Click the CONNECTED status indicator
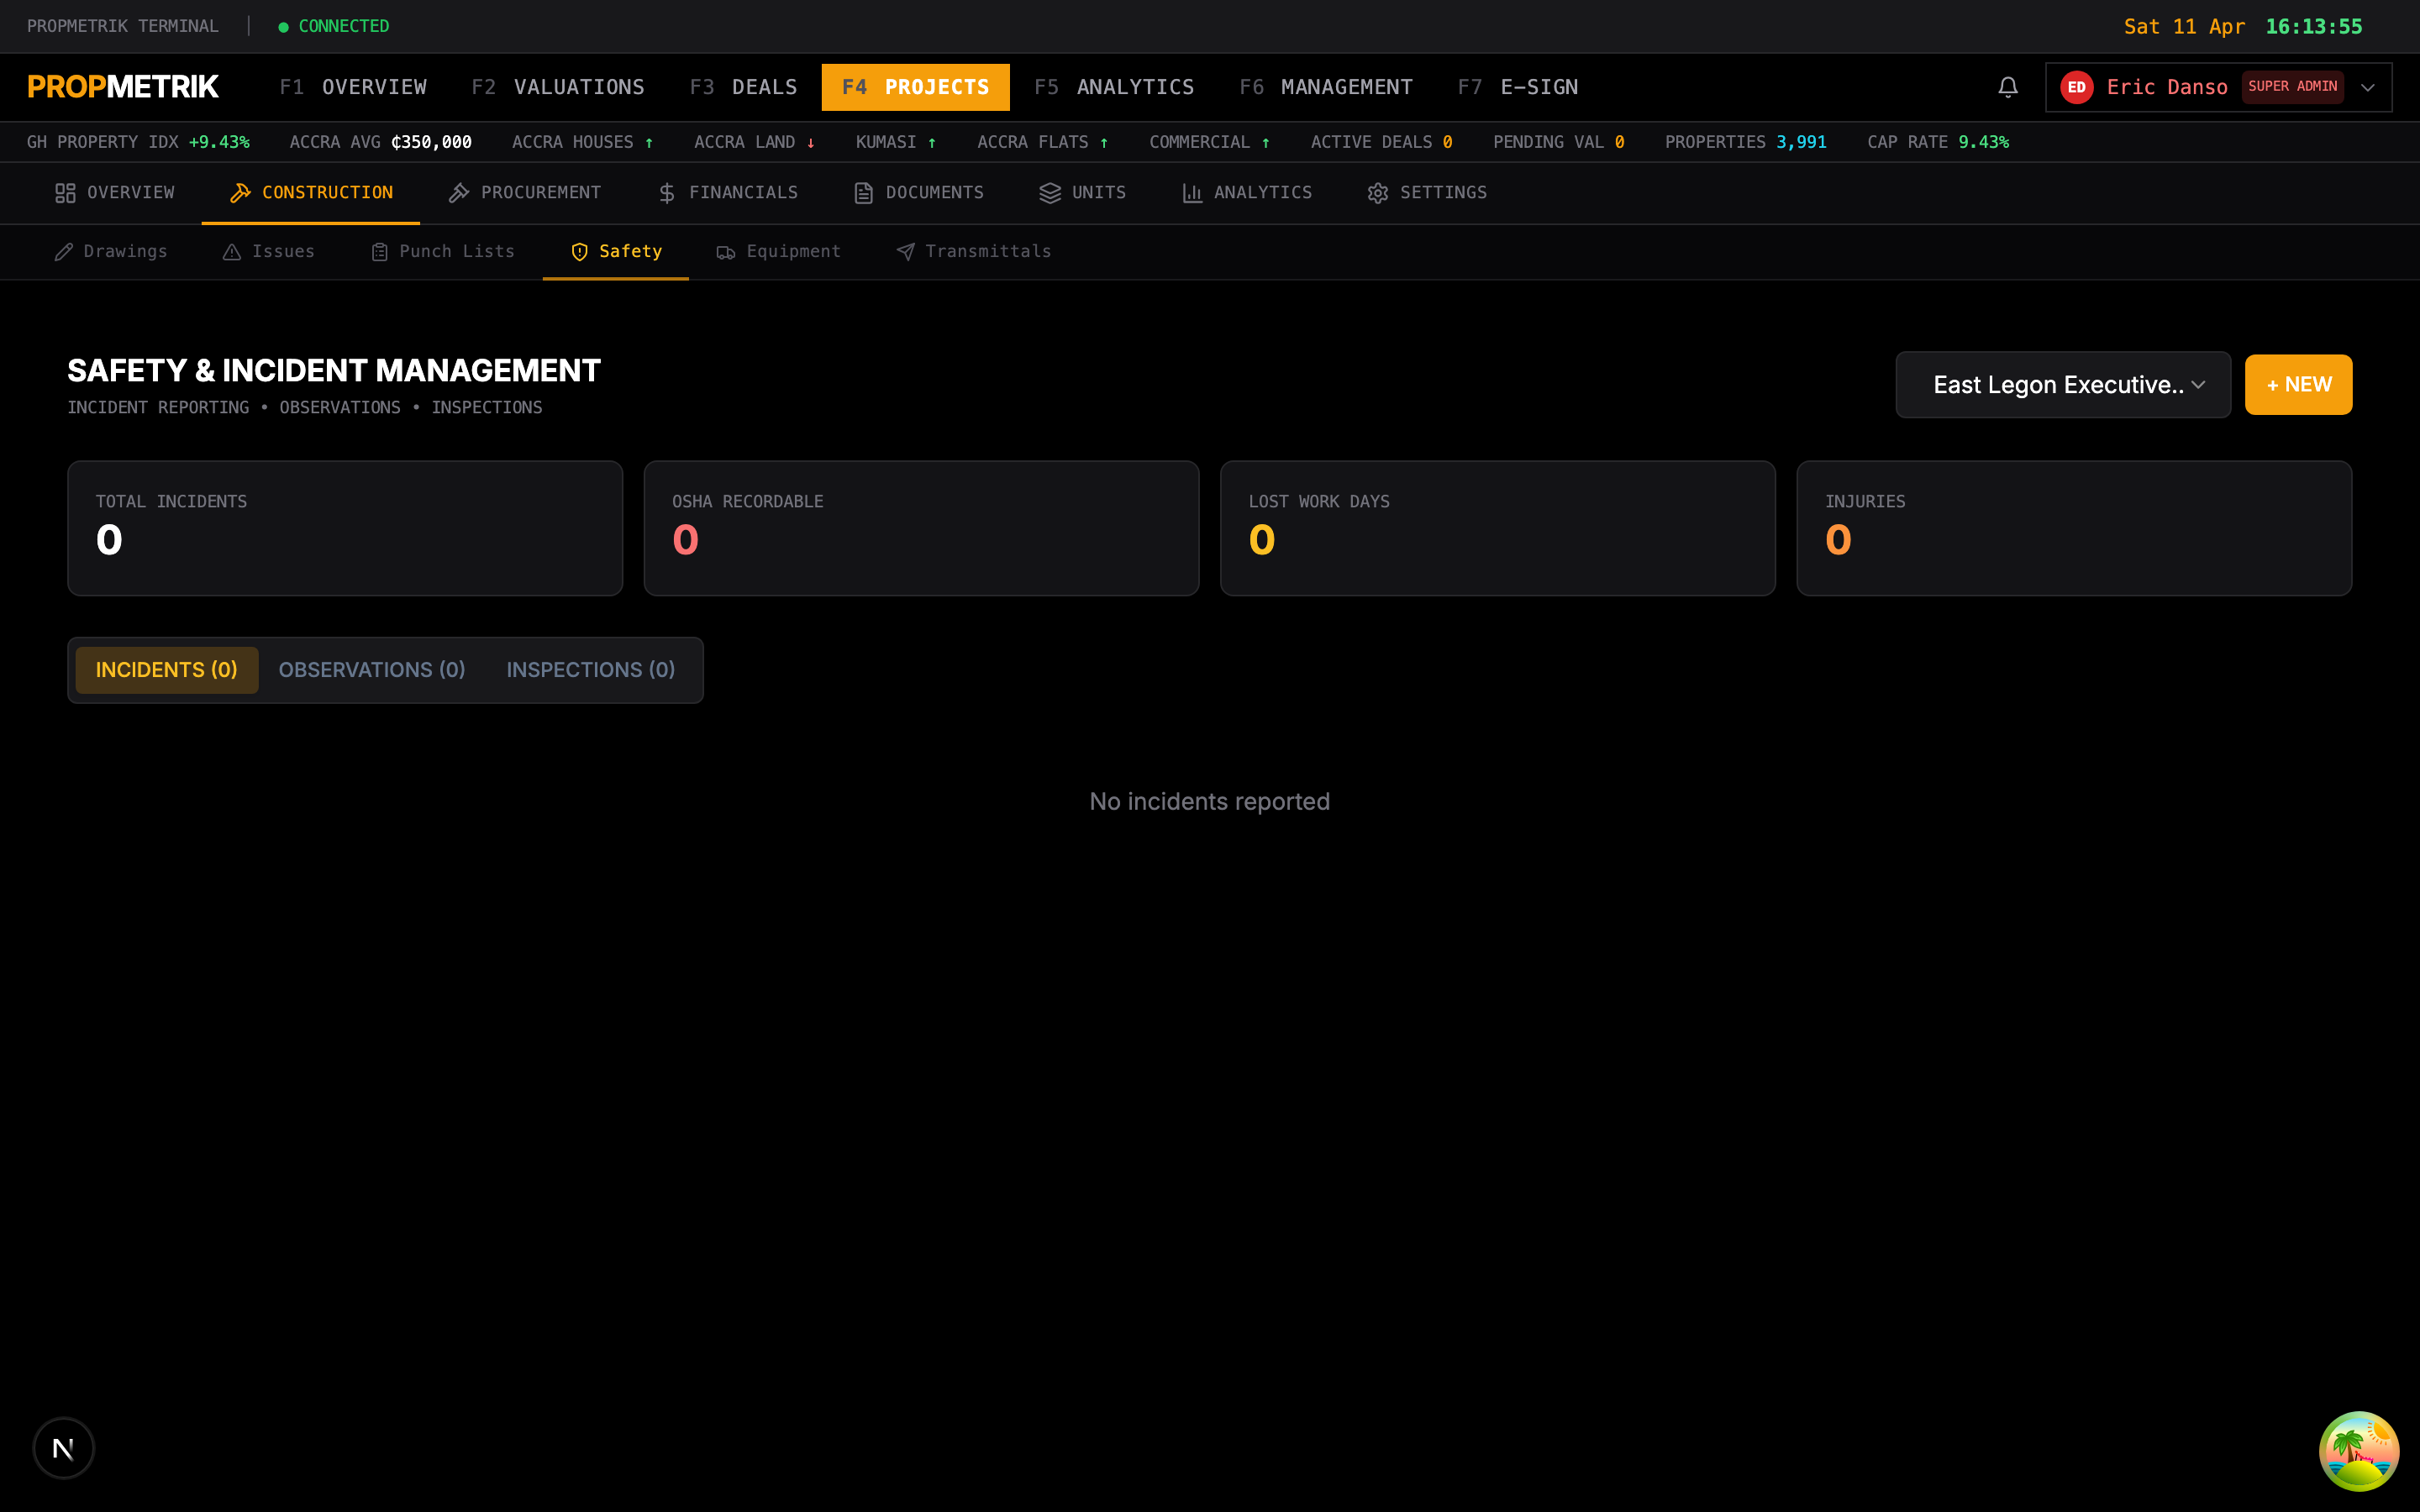Image resolution: width=2420 pixels, height=1512 pixels. 333,26
